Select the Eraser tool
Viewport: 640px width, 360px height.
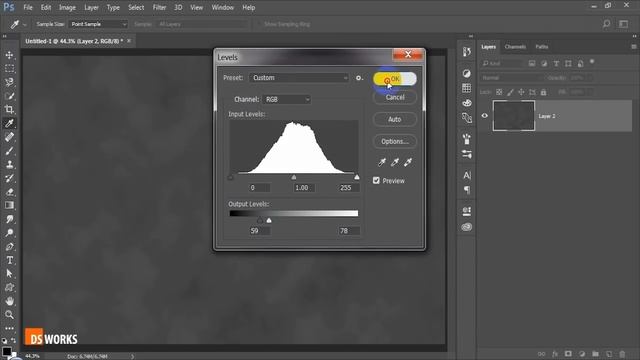9,192
